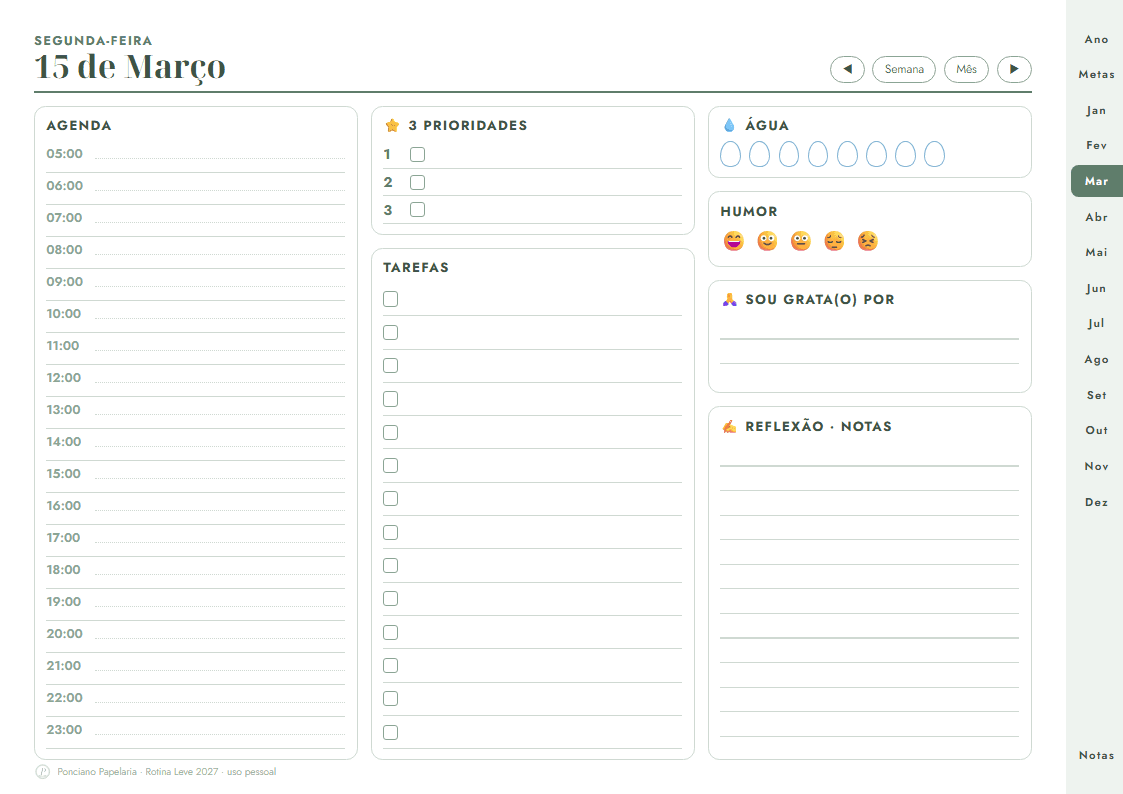
Task: Mark the fourth water drop
Action: pyautogui.click(x=818, y=154)
